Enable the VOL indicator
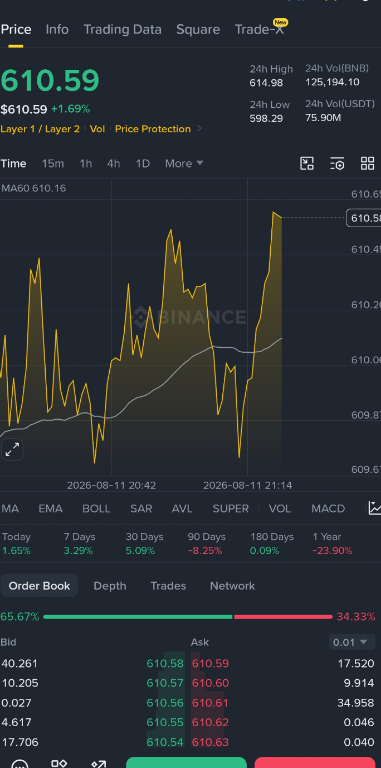This screenshot has height=768, width=381. [280, 508]
